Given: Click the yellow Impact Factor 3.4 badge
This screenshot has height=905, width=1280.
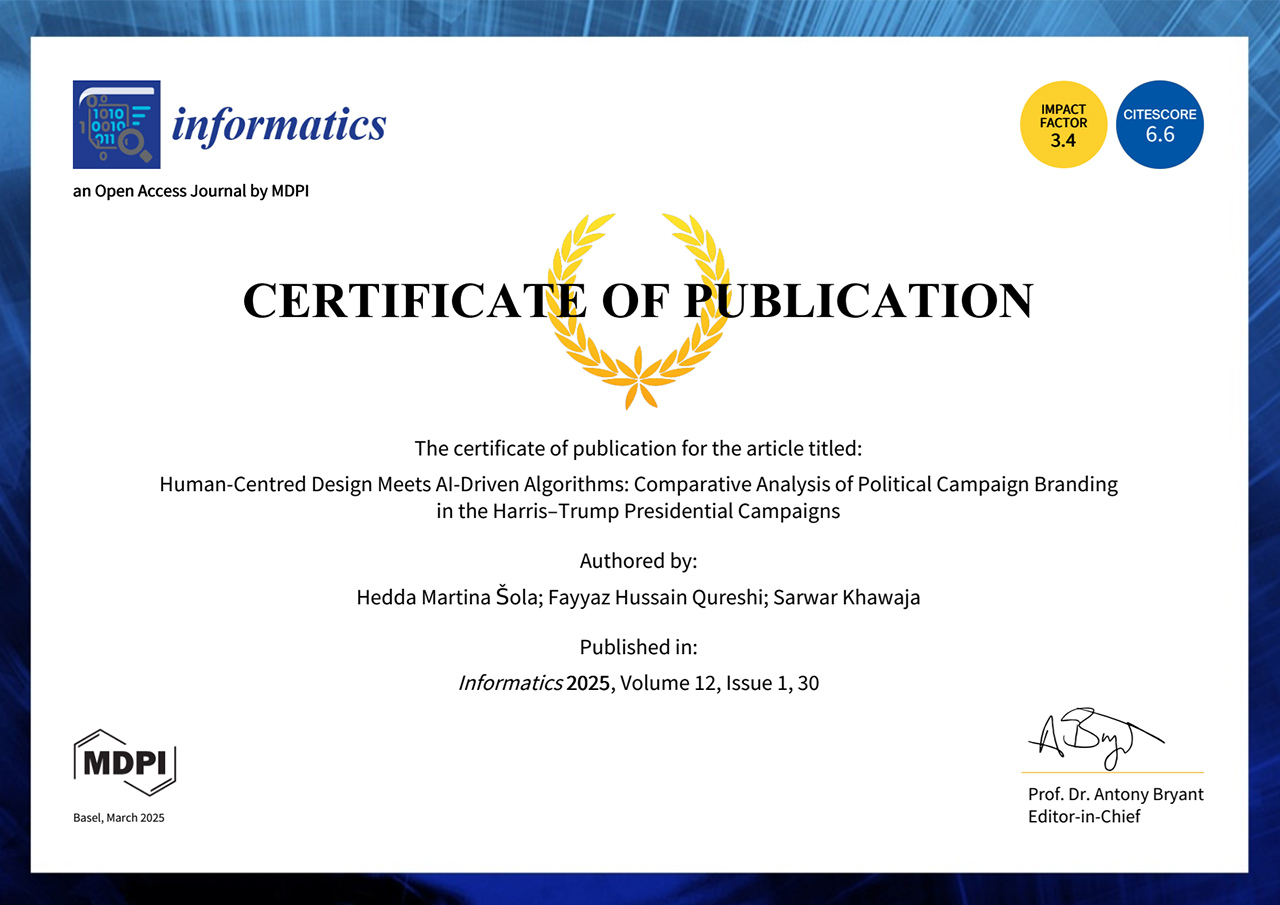Looking at the screenshot, I should pyautogui.click(x=1063, y=123).
